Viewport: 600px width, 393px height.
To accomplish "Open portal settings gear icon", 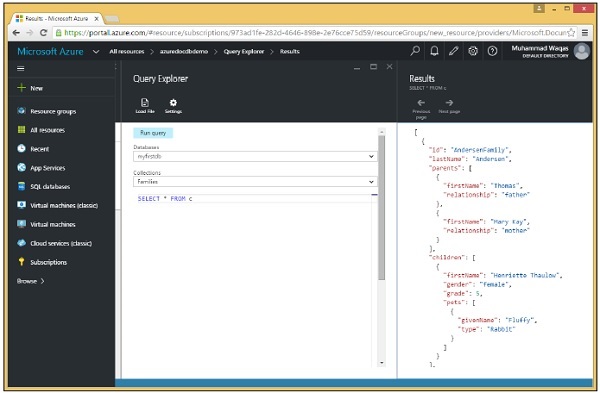I will [x=473, y=51].
